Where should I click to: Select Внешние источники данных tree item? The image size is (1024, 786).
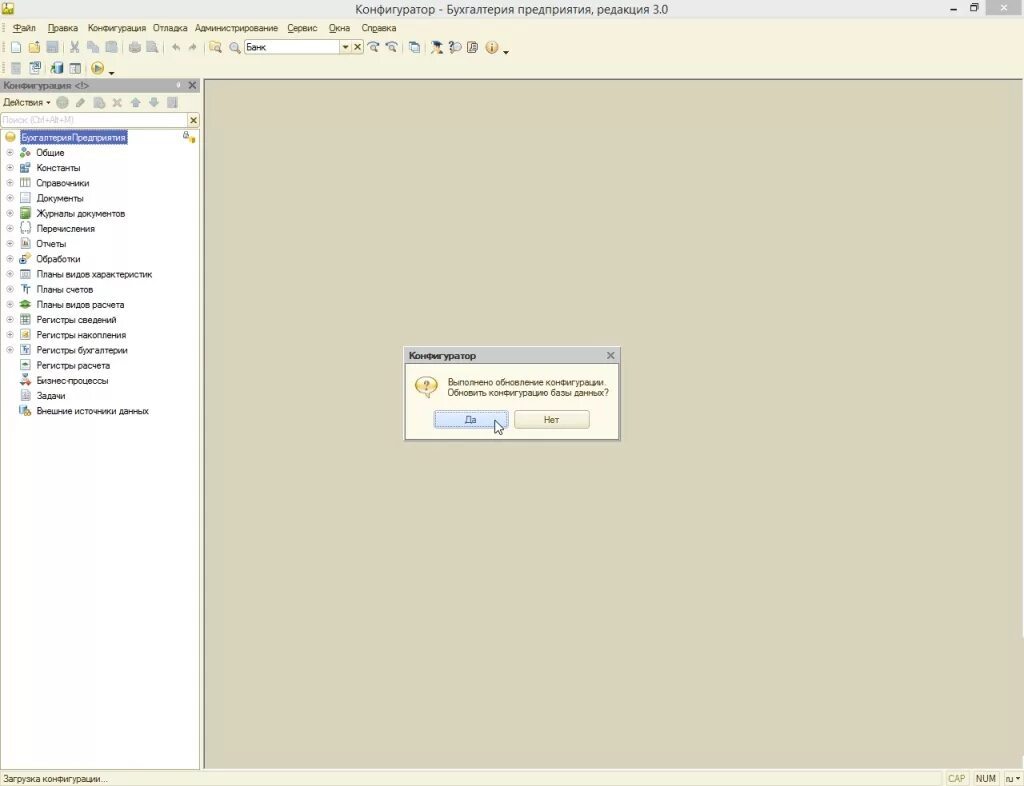point(93,411)
